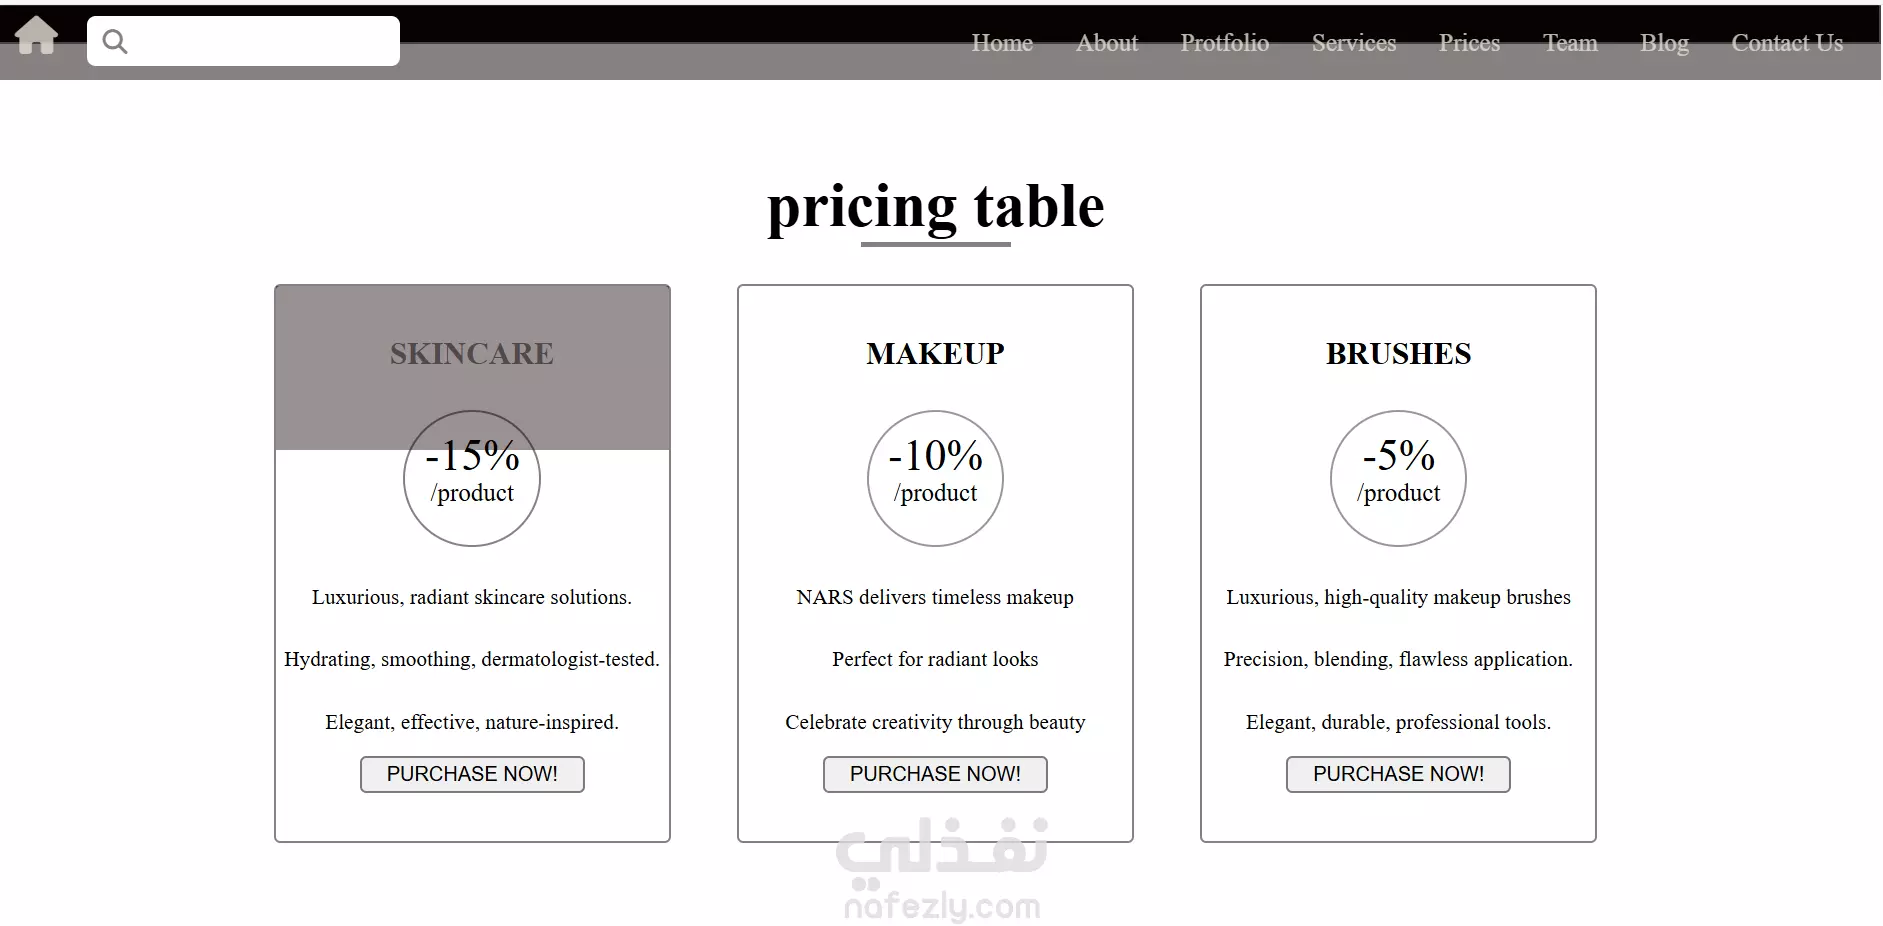Open the Prices nav item
The image size is (1883, 926).
click(x=1469, y=43)
